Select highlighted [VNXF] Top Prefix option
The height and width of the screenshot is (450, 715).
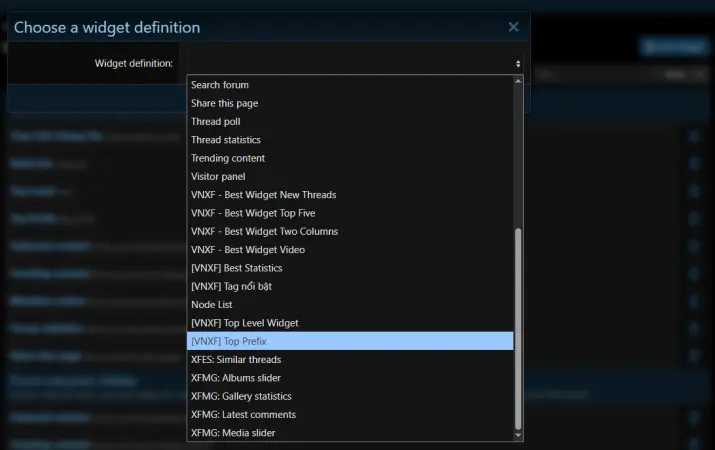(x=229, y=341)
